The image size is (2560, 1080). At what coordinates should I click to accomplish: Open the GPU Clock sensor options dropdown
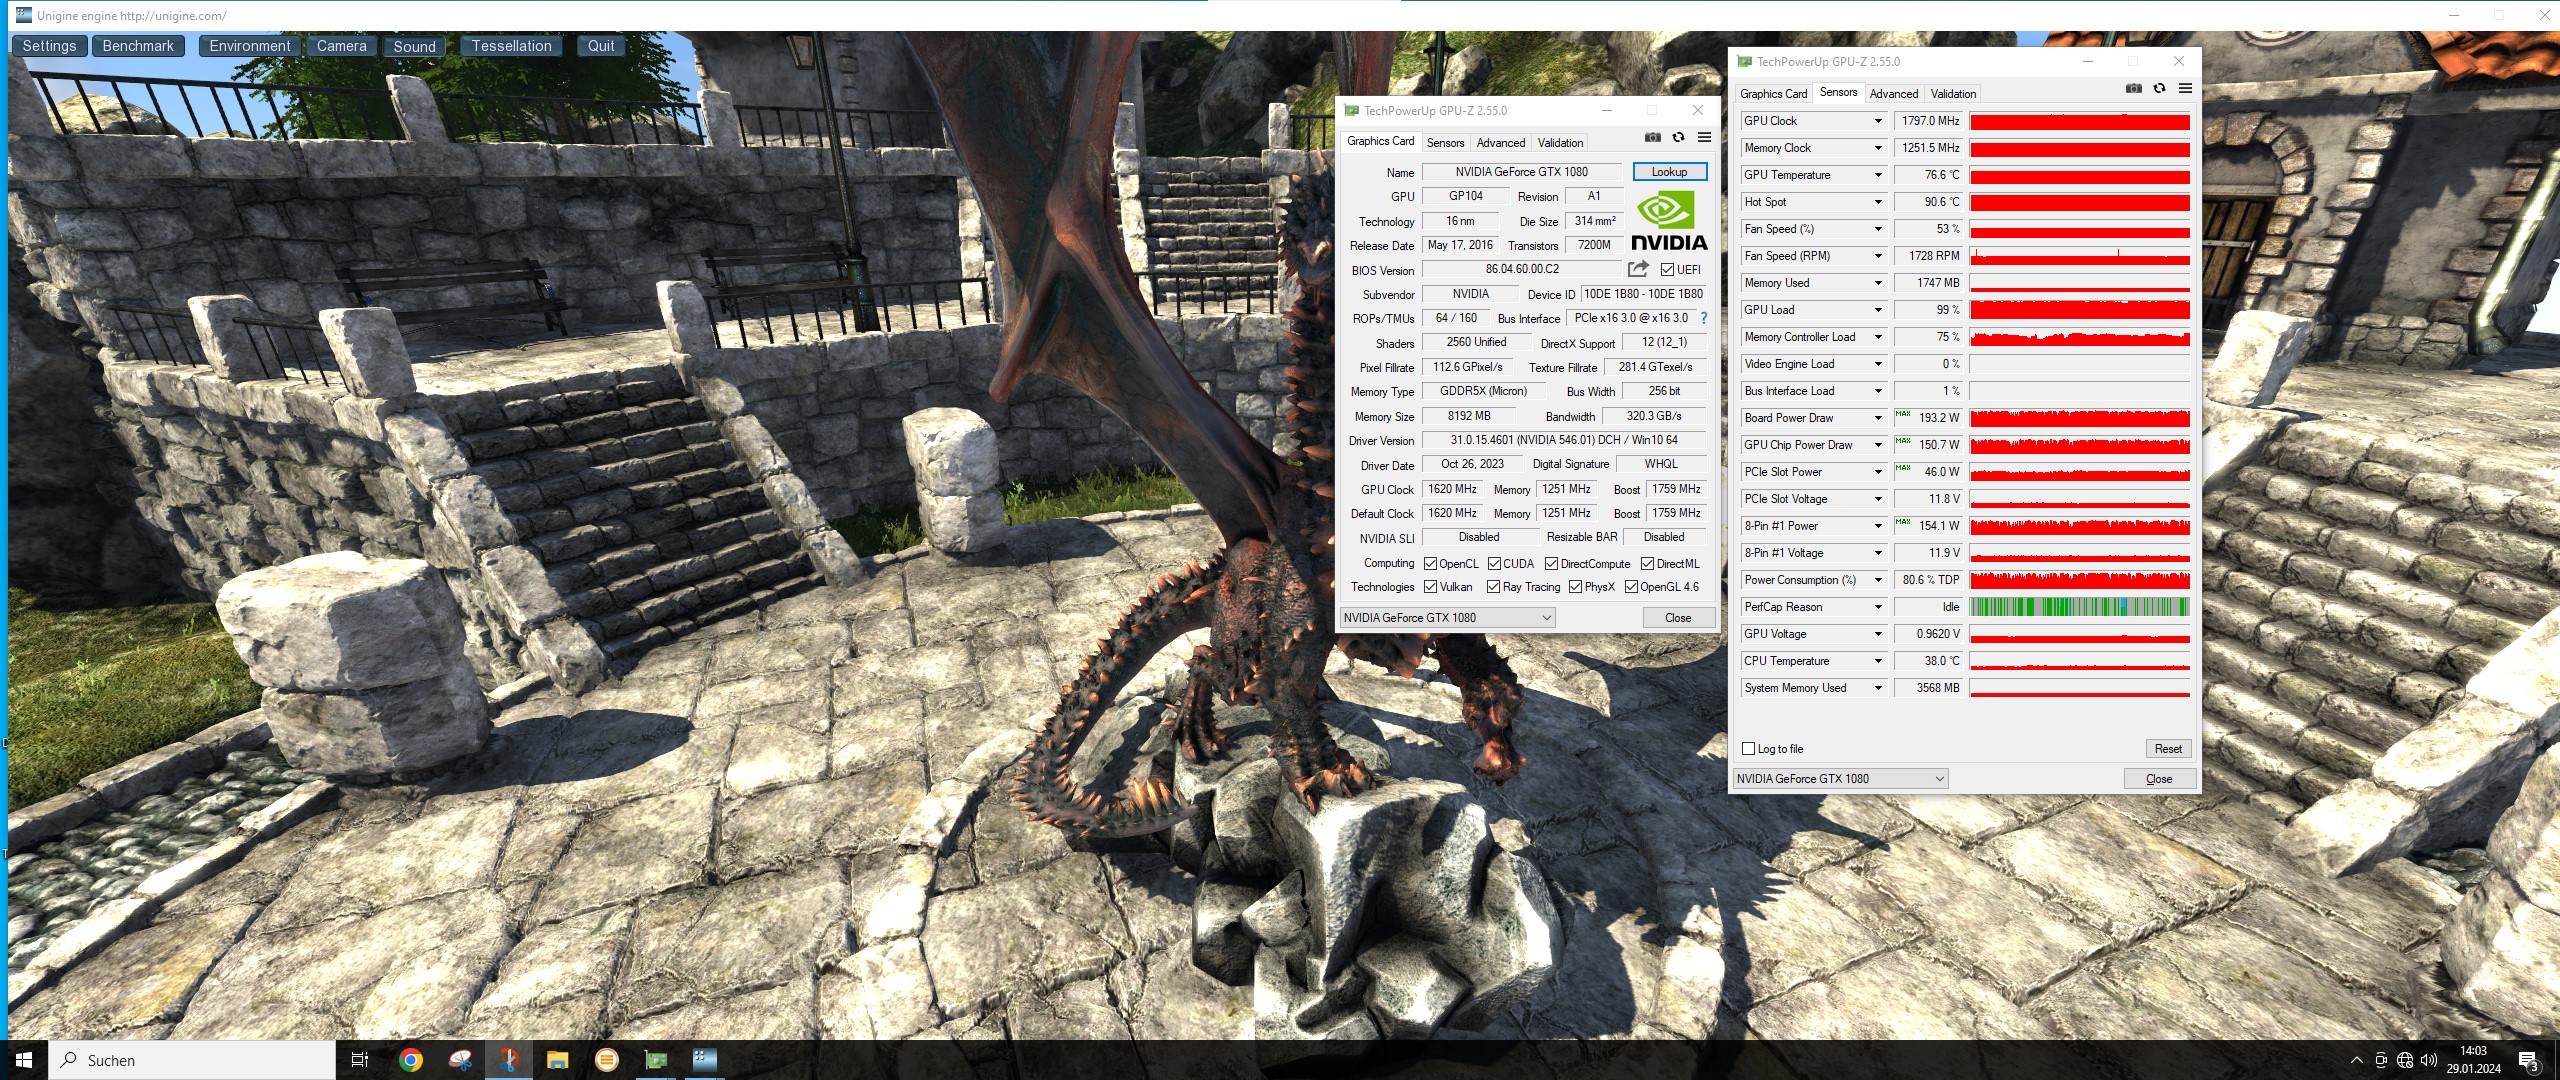1876,120
